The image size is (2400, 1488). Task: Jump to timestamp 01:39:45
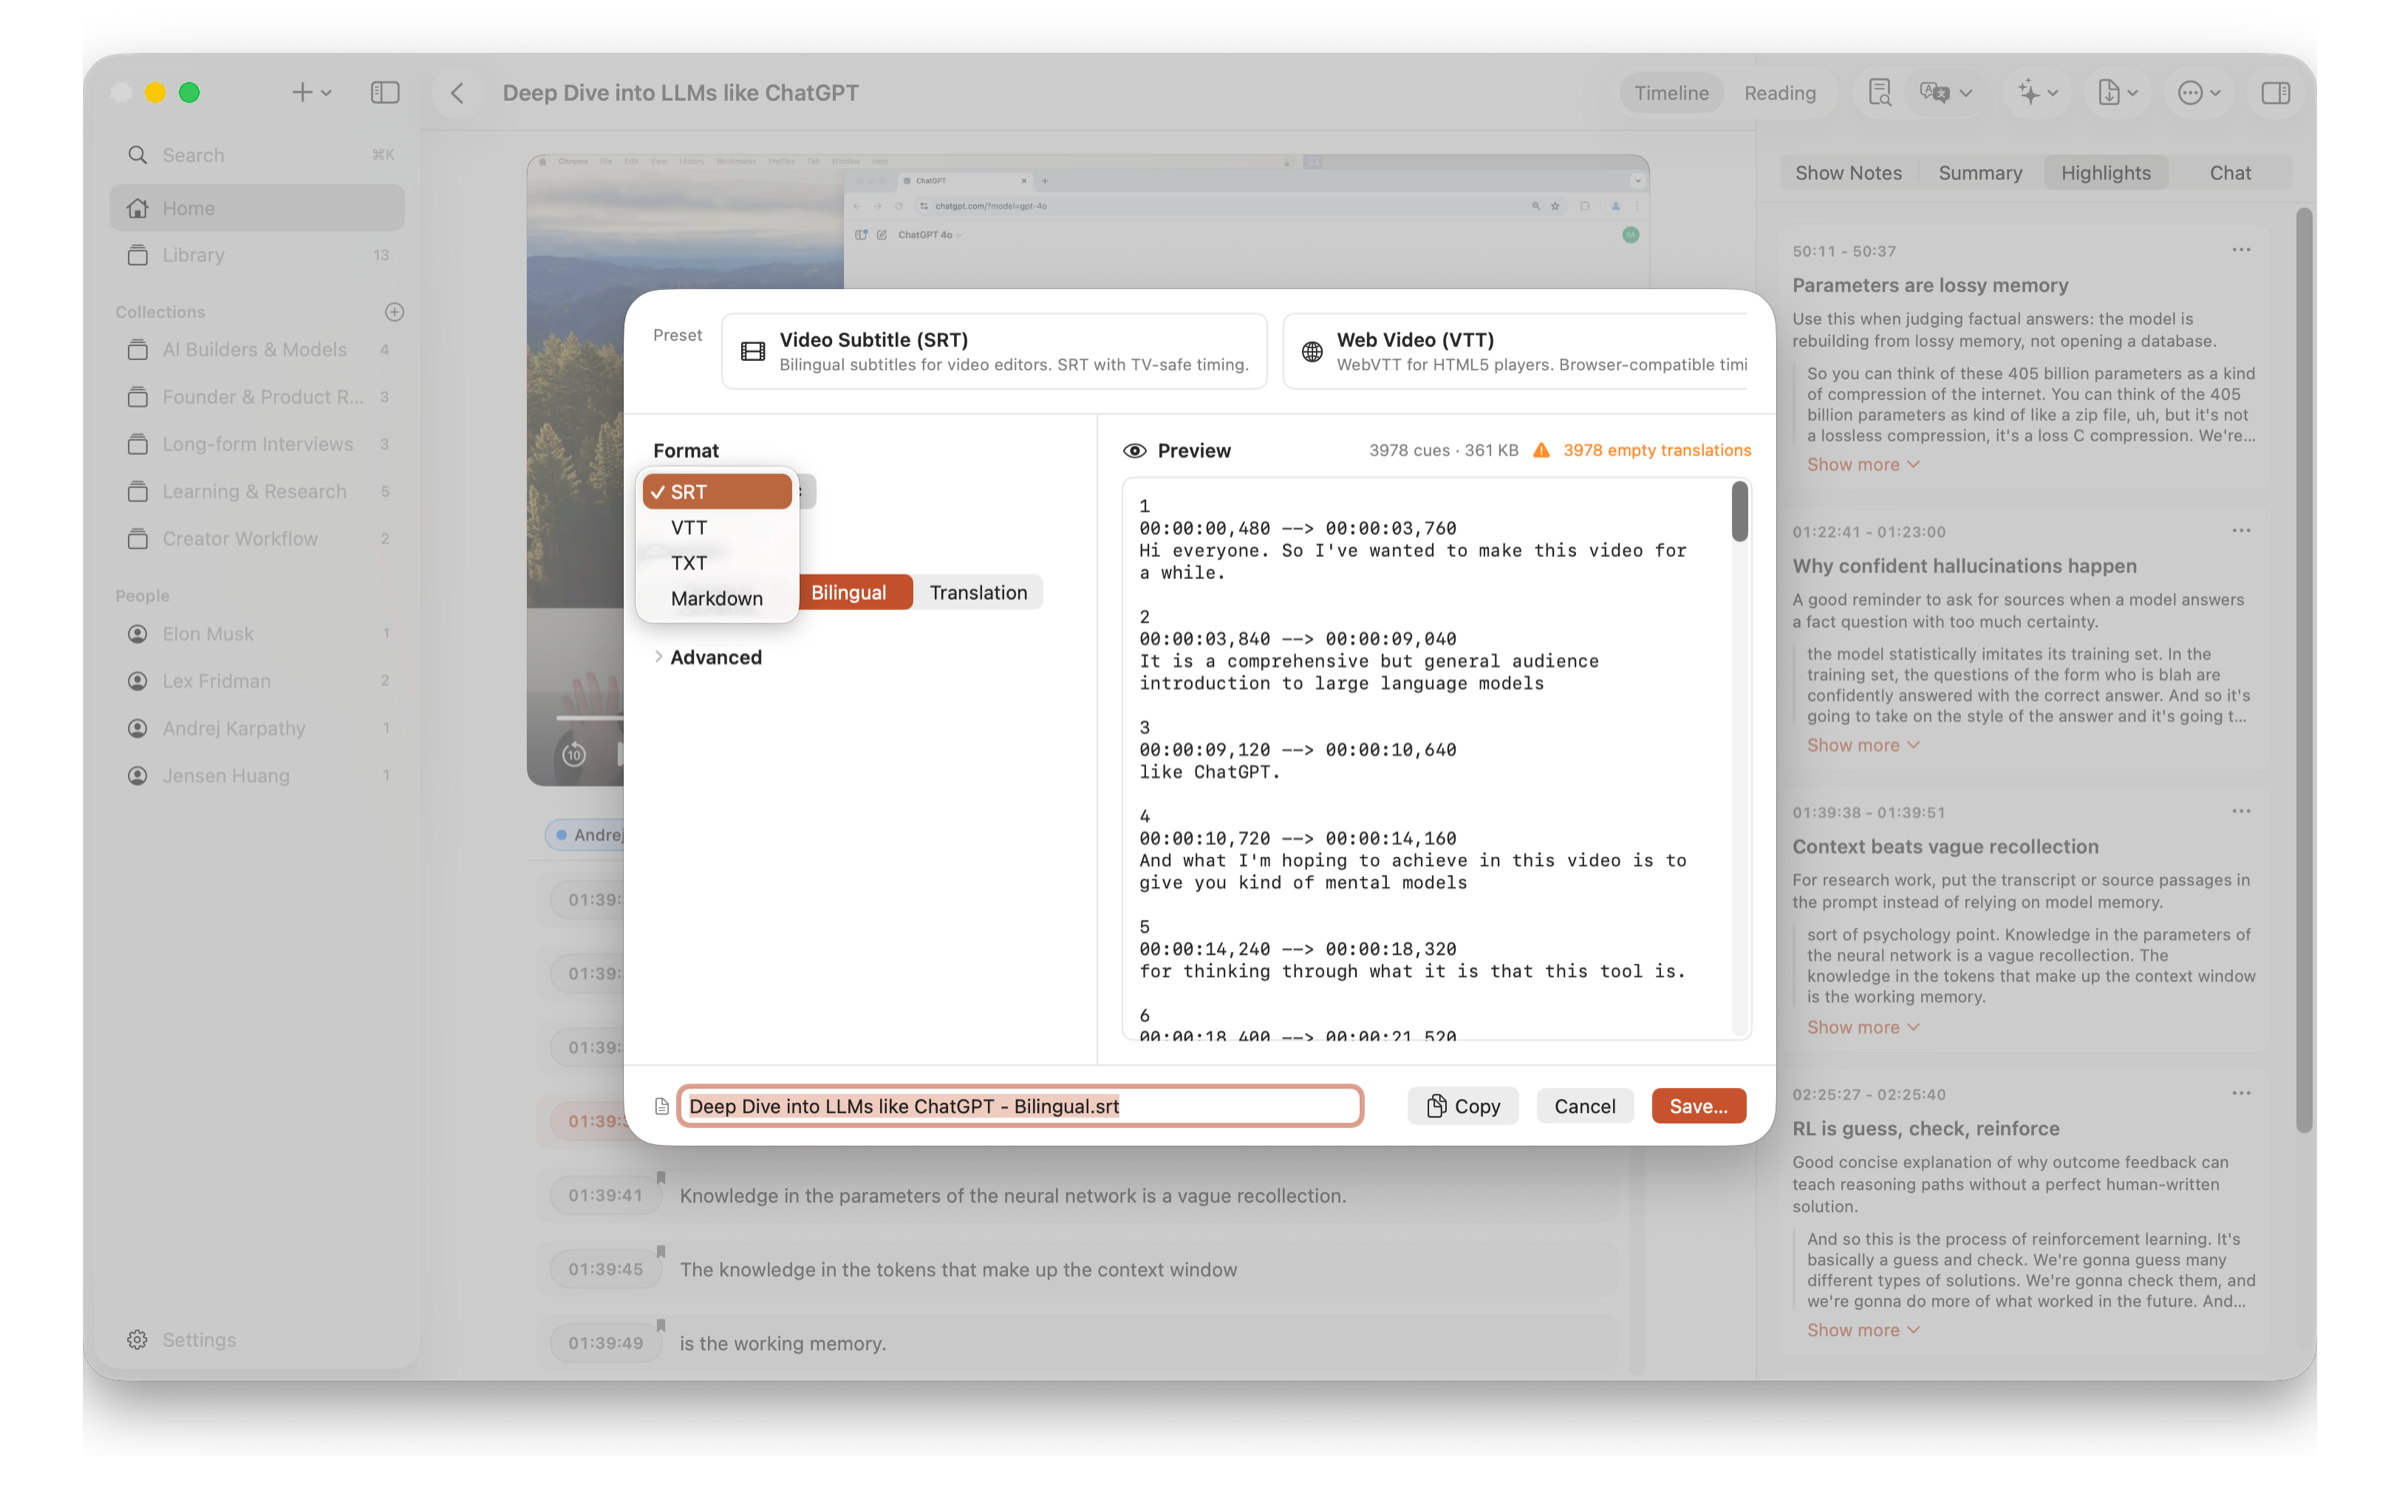[x=605, y=1269]
